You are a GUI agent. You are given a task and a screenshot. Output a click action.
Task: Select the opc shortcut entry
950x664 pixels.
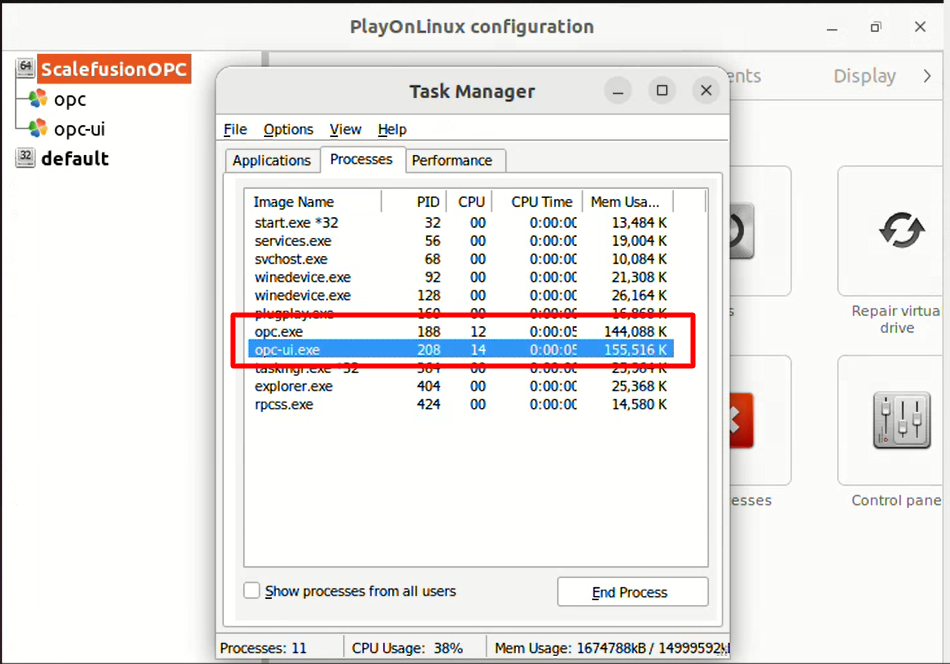(x=70, y=99)
